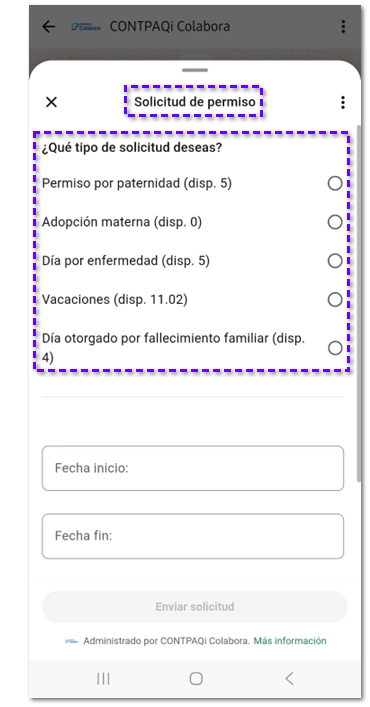Click the vertical scrollbar on the right
This screenshot has height=707, width=370.
click(x=359, y=304)
